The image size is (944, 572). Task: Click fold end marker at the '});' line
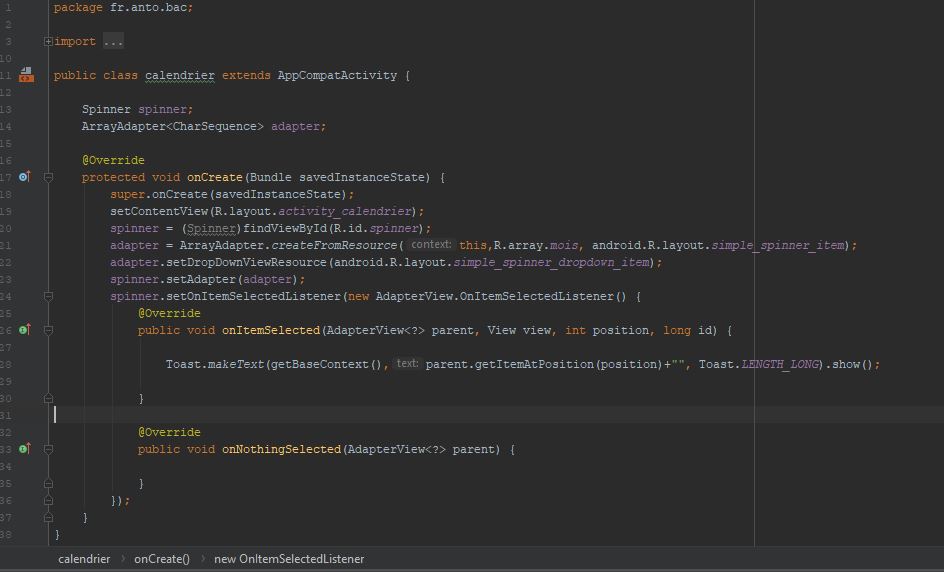(48, 500)
